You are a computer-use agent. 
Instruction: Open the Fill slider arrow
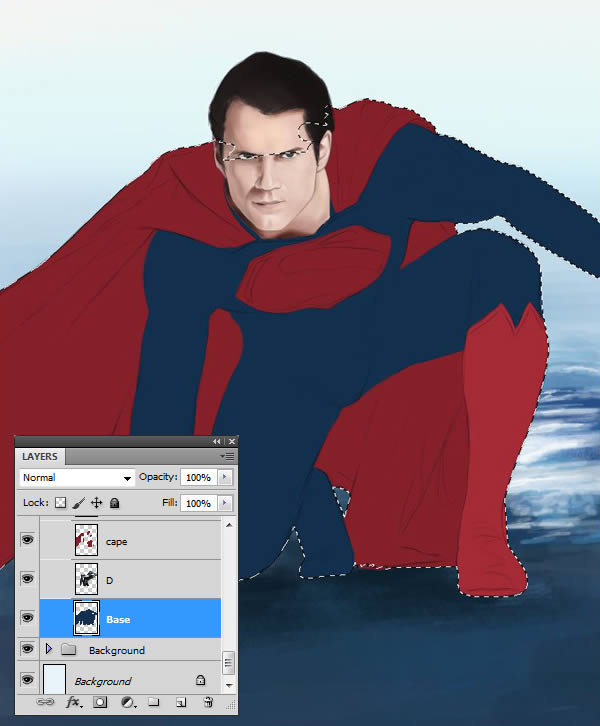(x=225, y=503)
